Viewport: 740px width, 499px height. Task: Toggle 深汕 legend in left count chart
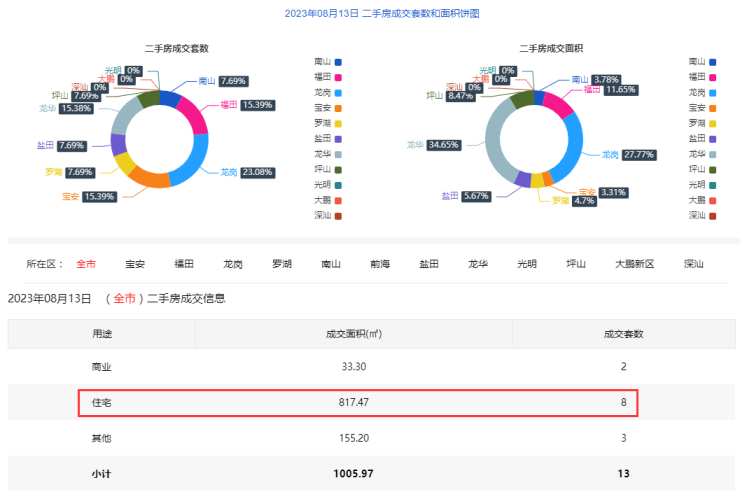pyautogui.click(x=328, y=215)
